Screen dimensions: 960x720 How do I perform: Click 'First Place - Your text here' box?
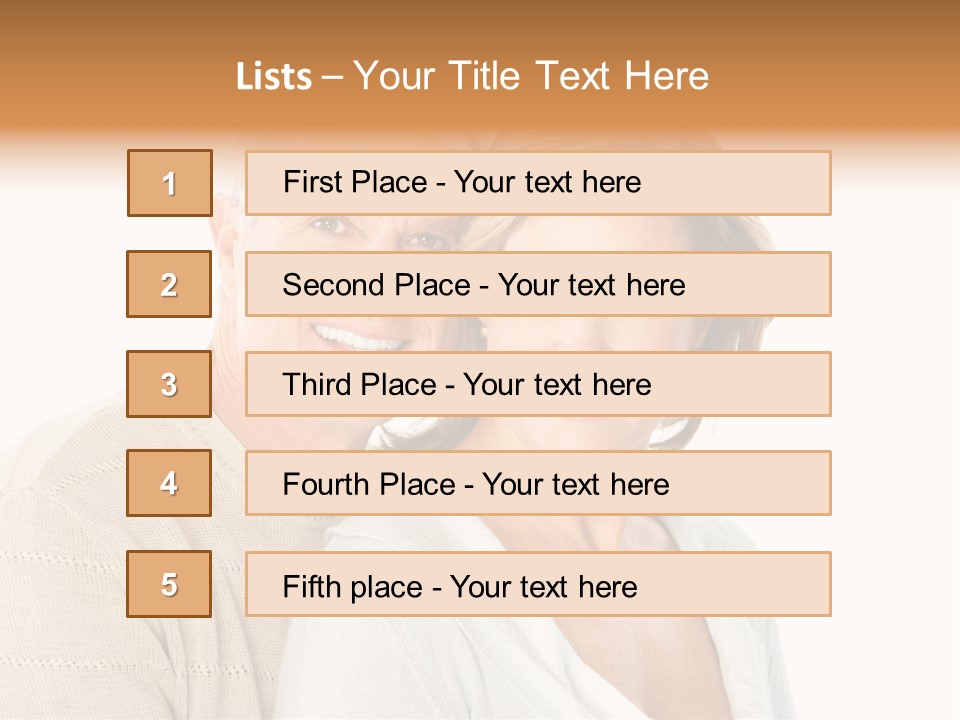click(x=538, y=183)
